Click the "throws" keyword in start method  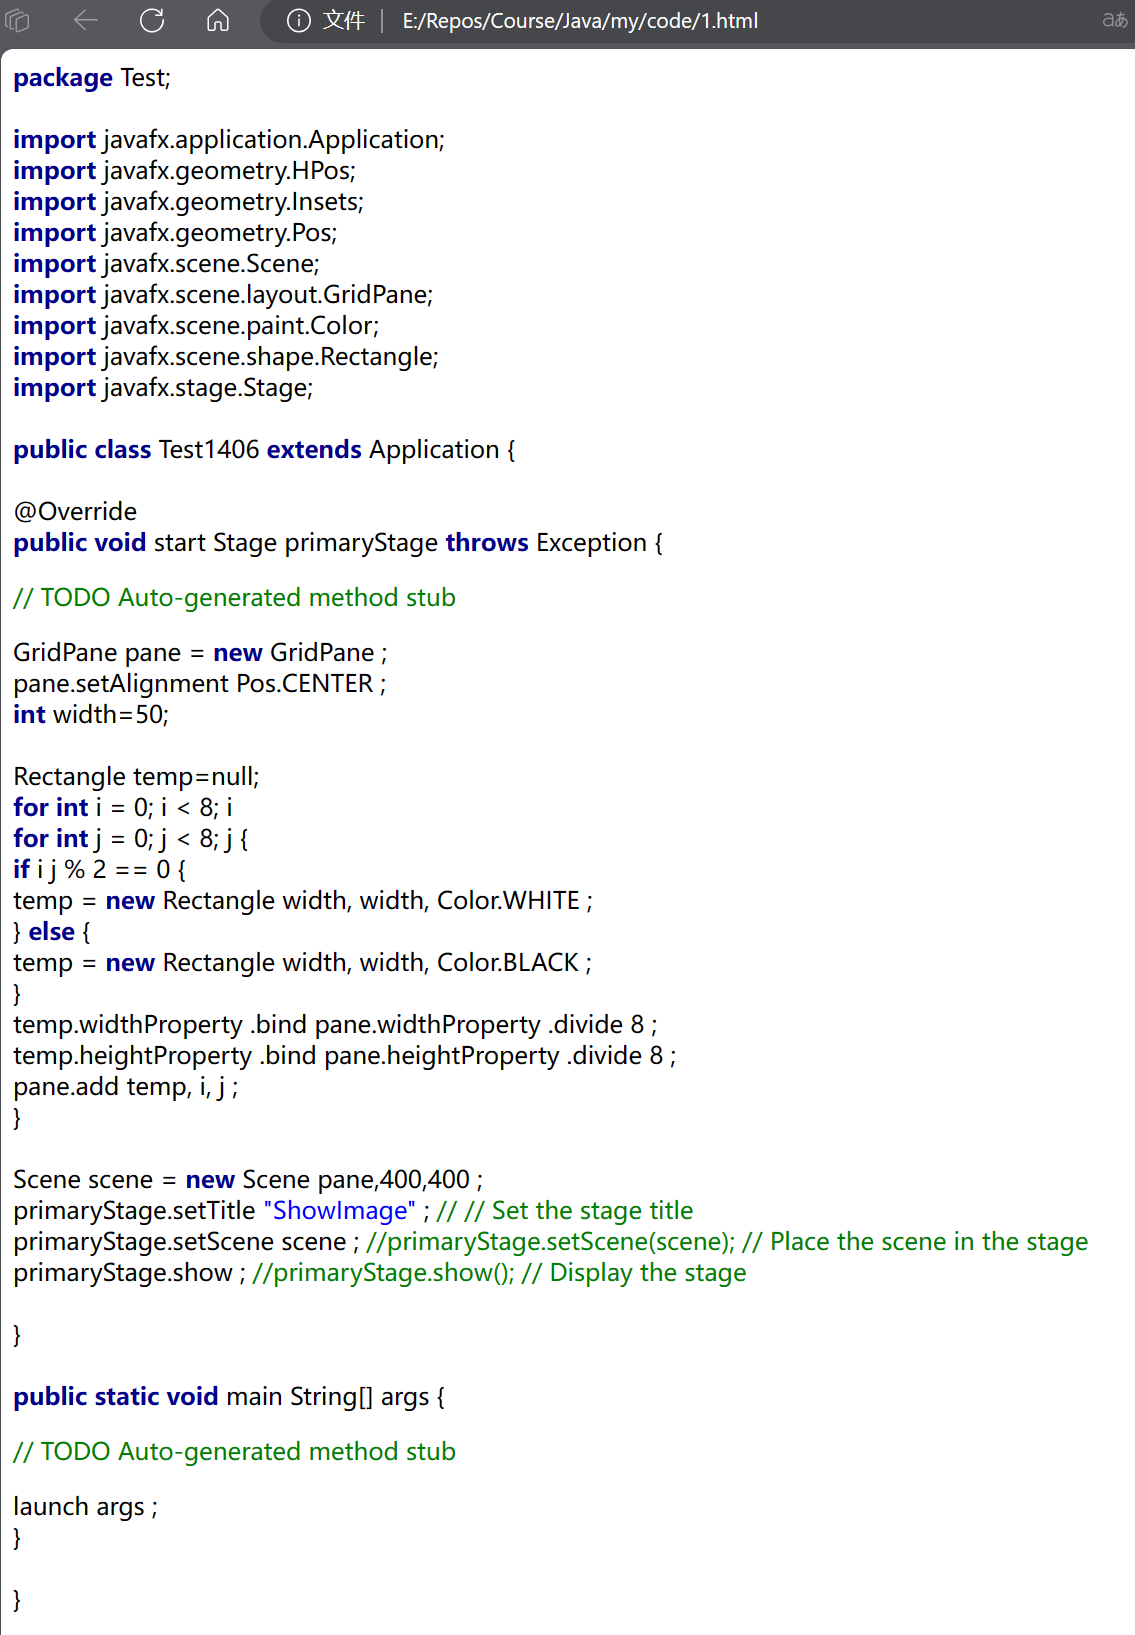coord(487,543)
